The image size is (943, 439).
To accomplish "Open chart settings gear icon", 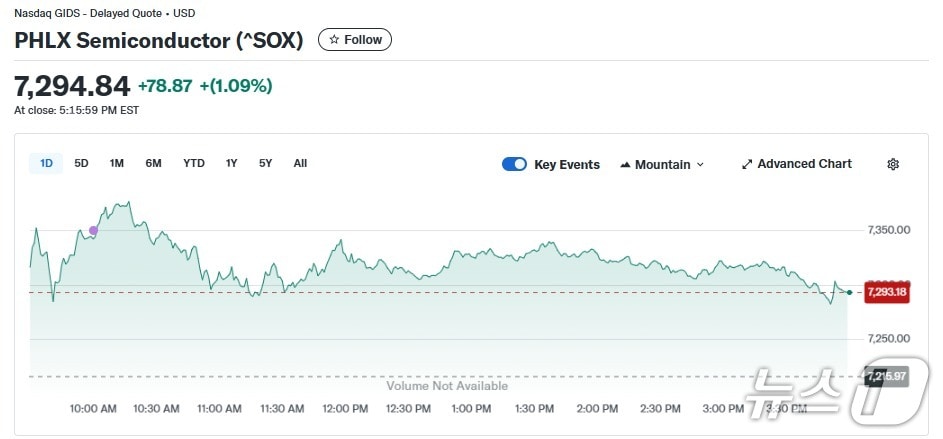I will click(x=893, y=164).
